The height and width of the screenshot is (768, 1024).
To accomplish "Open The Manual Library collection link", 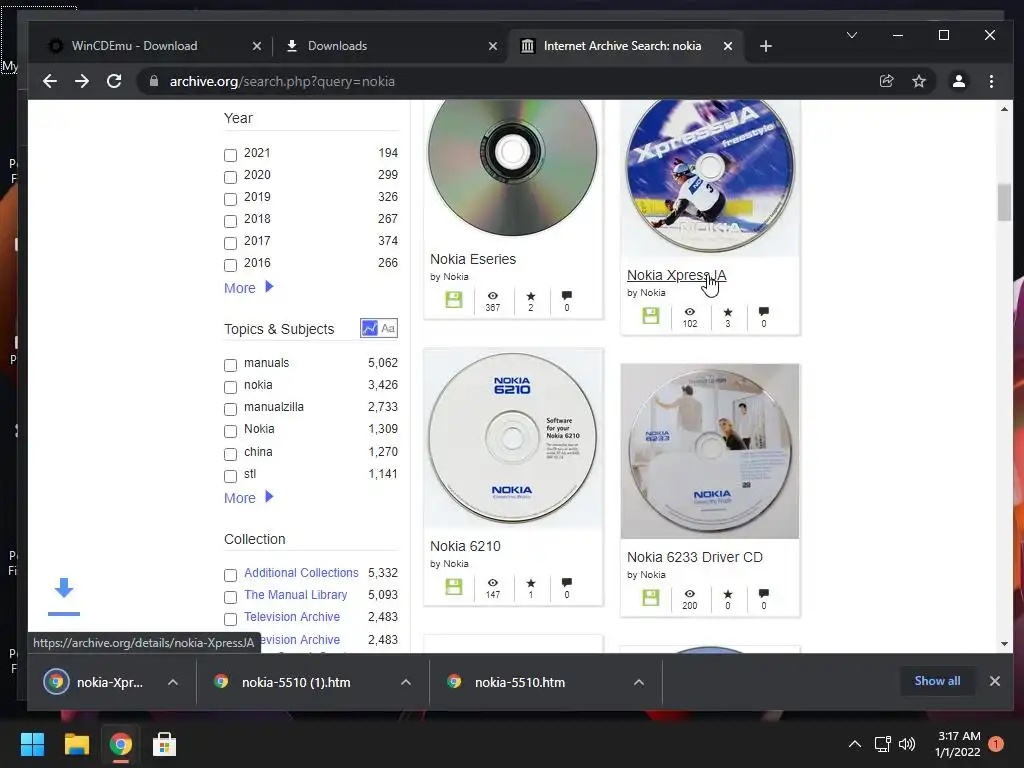I will point(295,594).
